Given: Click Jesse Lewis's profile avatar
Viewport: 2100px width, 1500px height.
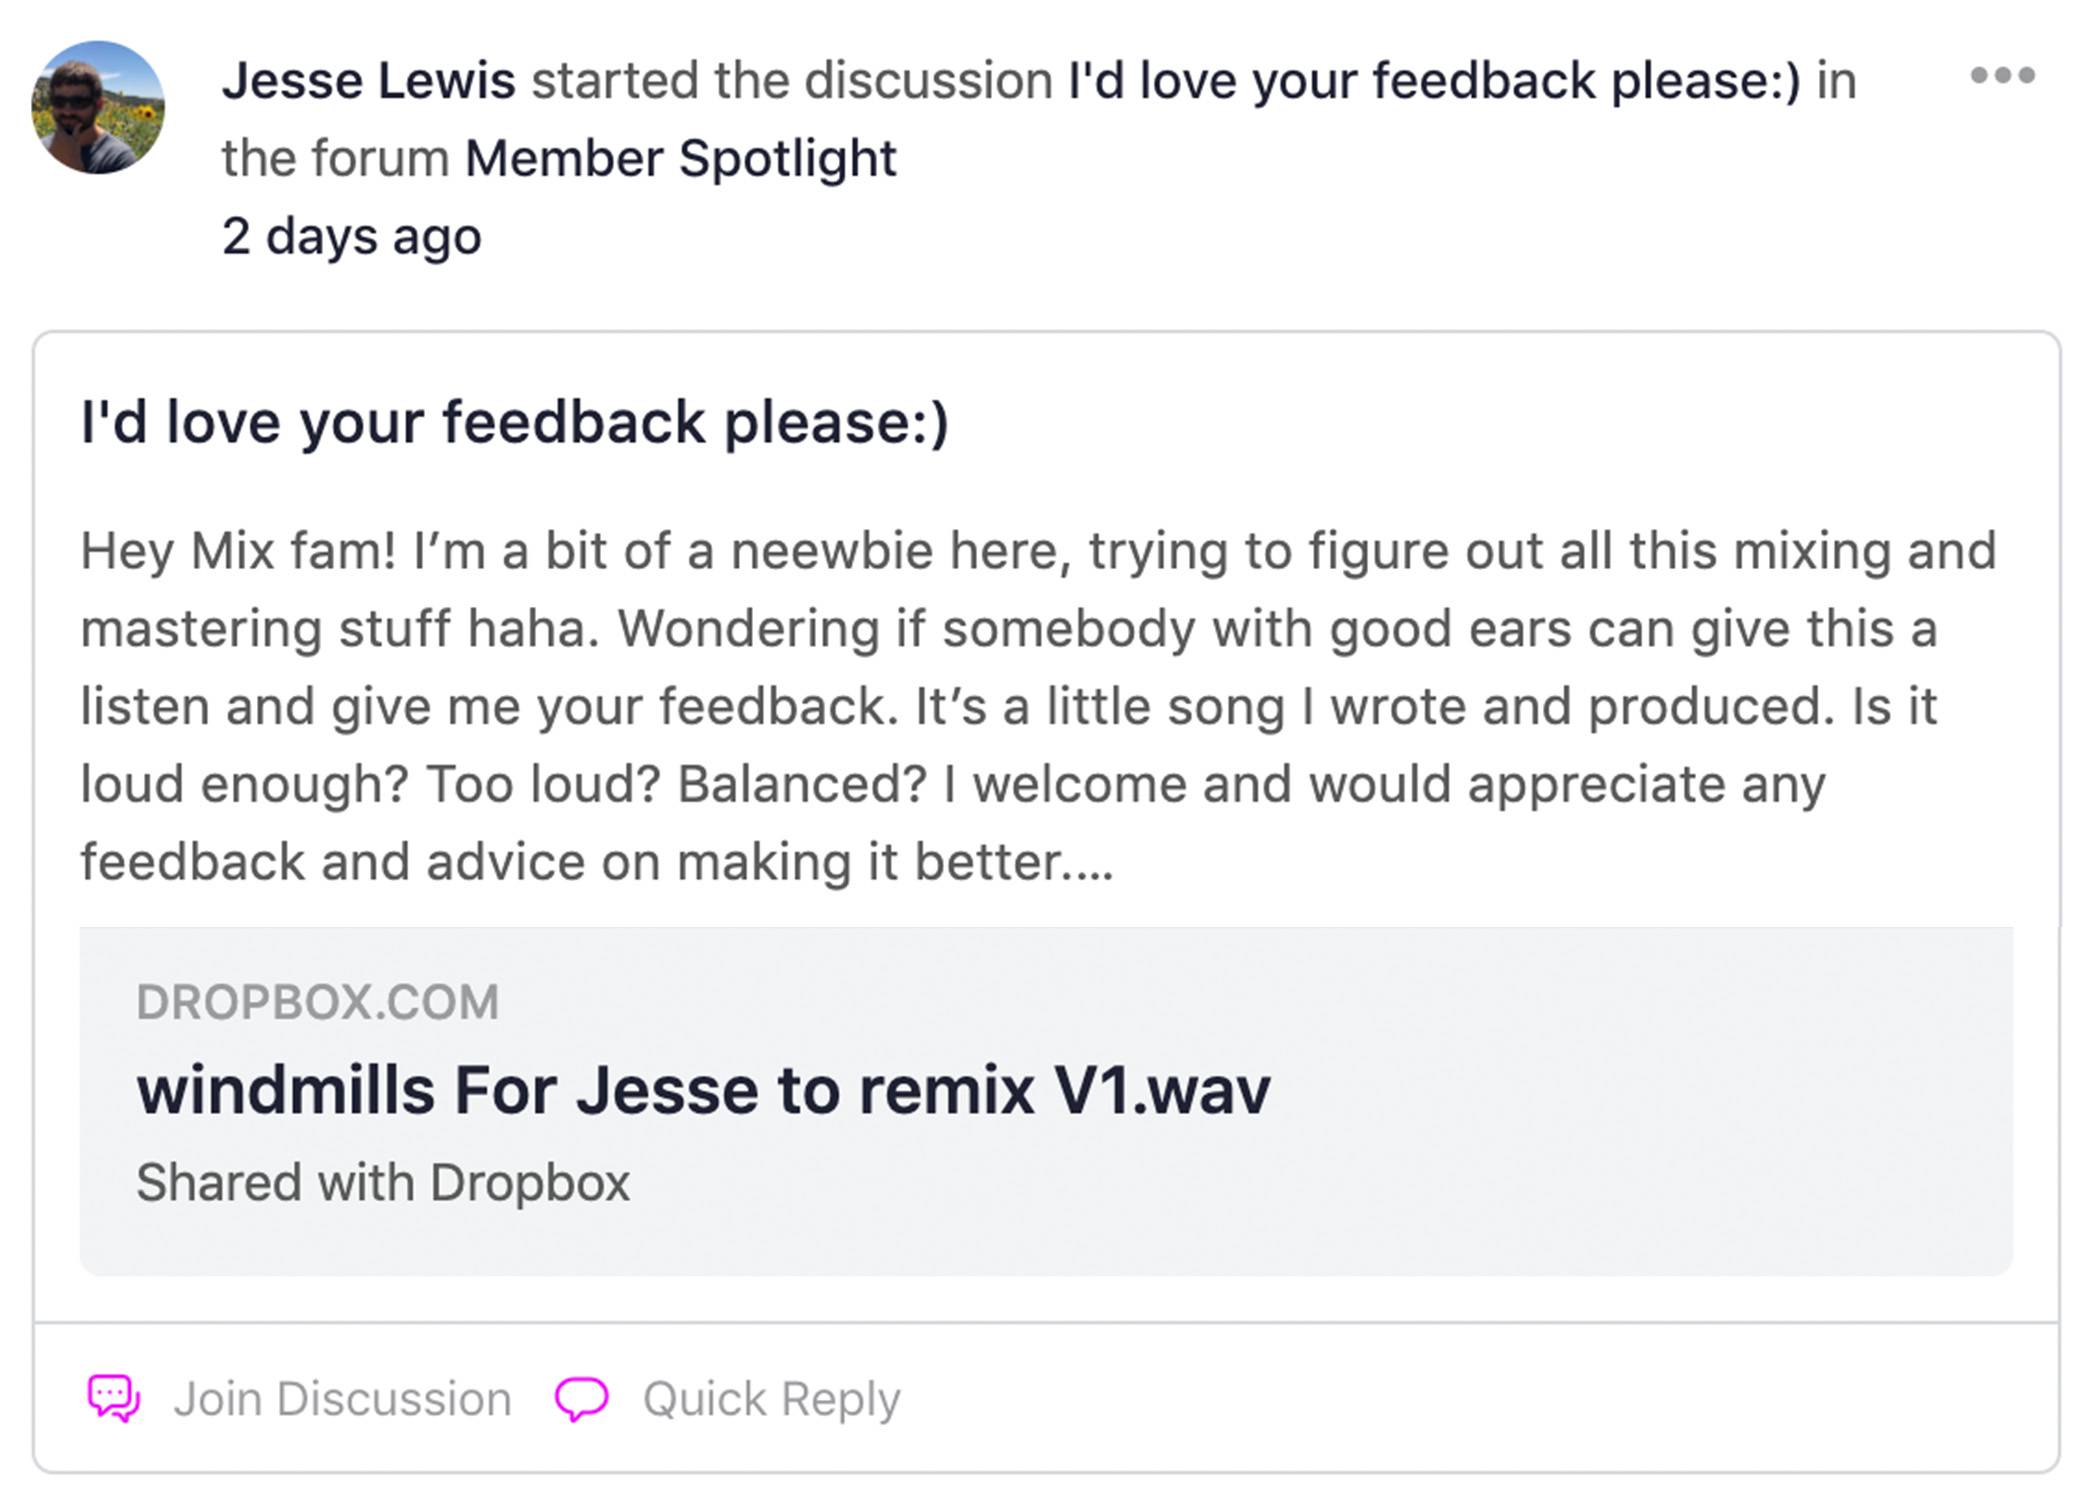Looking at the screenshot, I should click(x=98, y=107).
